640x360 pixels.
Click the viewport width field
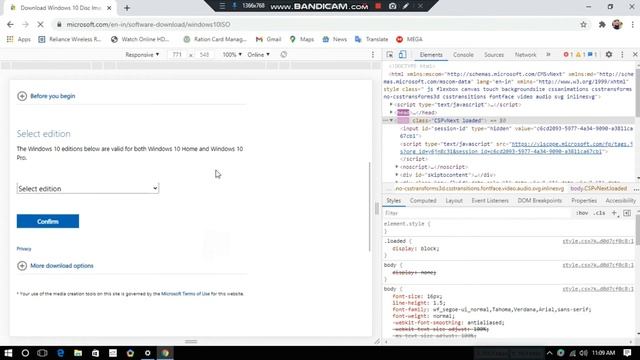tap(177, 55)
